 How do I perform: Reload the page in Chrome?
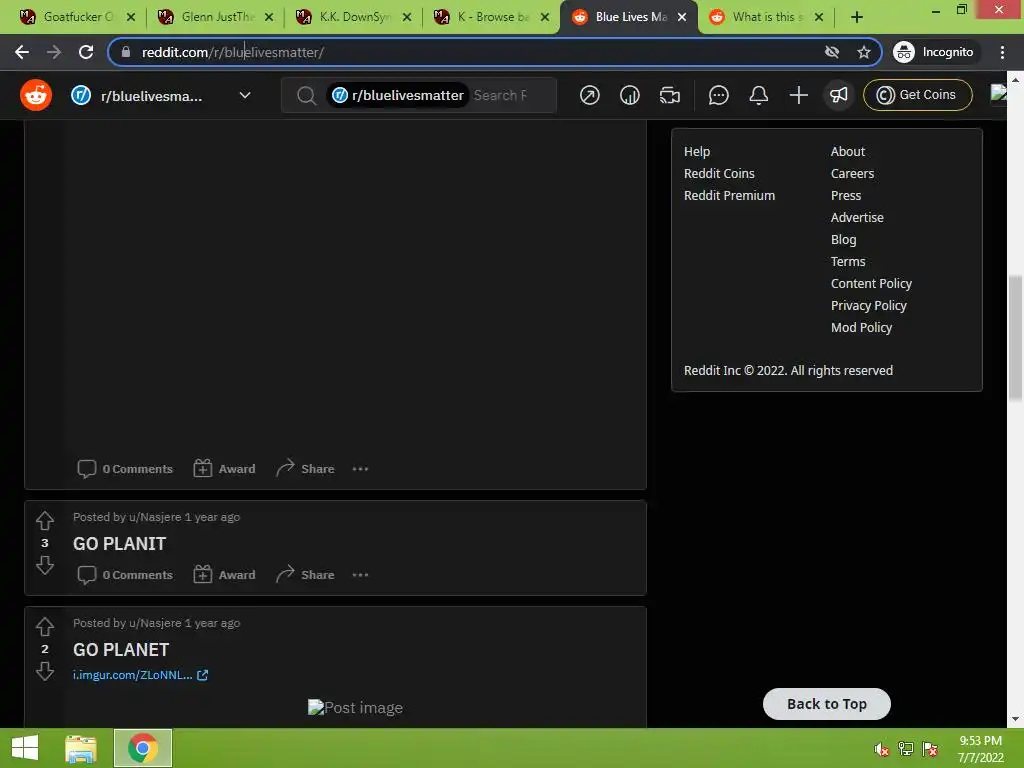(x=86, y=52)
